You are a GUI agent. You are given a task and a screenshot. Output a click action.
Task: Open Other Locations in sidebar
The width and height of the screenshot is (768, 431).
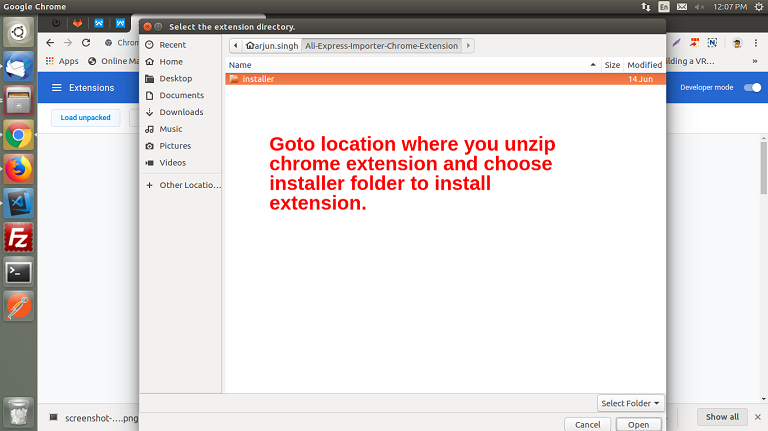[x=181, y=185]
